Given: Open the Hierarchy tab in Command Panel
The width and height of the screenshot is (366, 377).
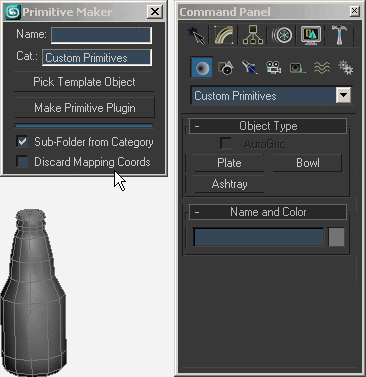Looking at the screenshot, I should tap(253, 35).
